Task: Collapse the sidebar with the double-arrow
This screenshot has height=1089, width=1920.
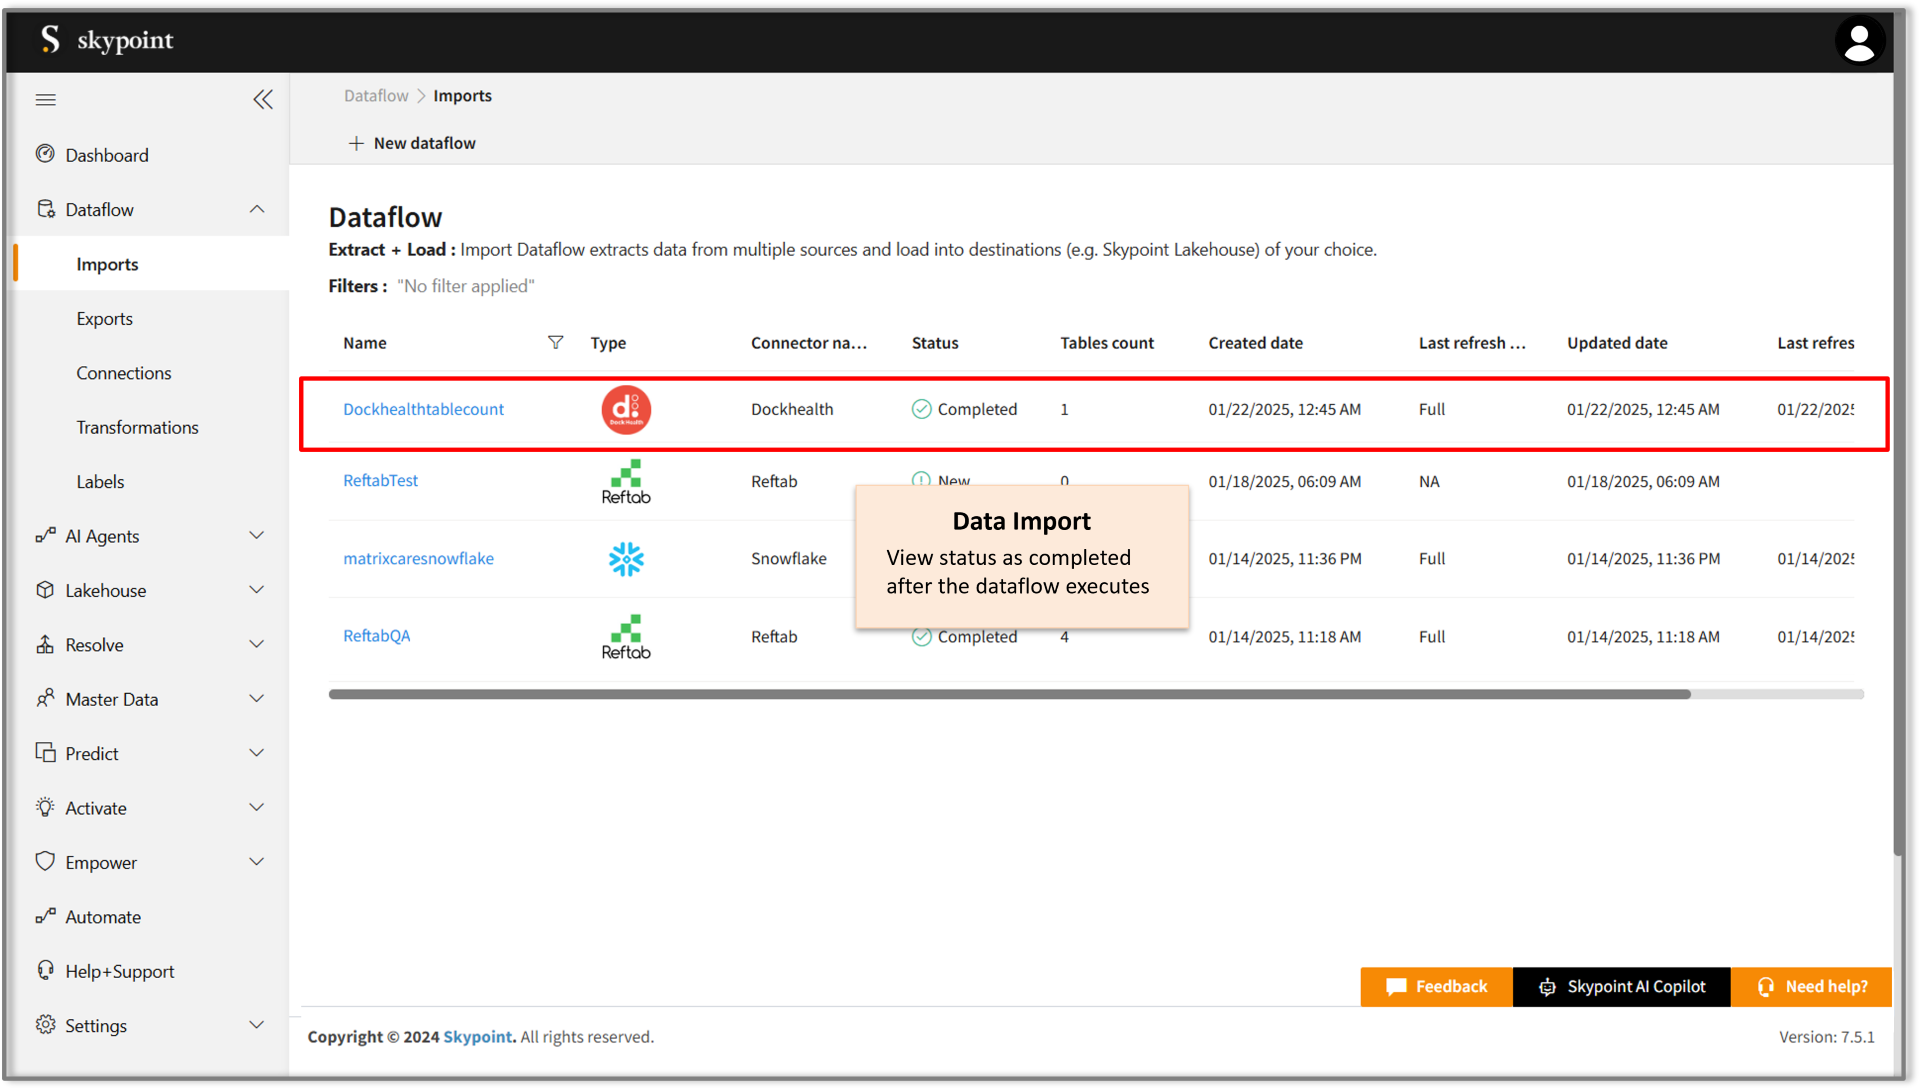Action: tap(263, 99)
